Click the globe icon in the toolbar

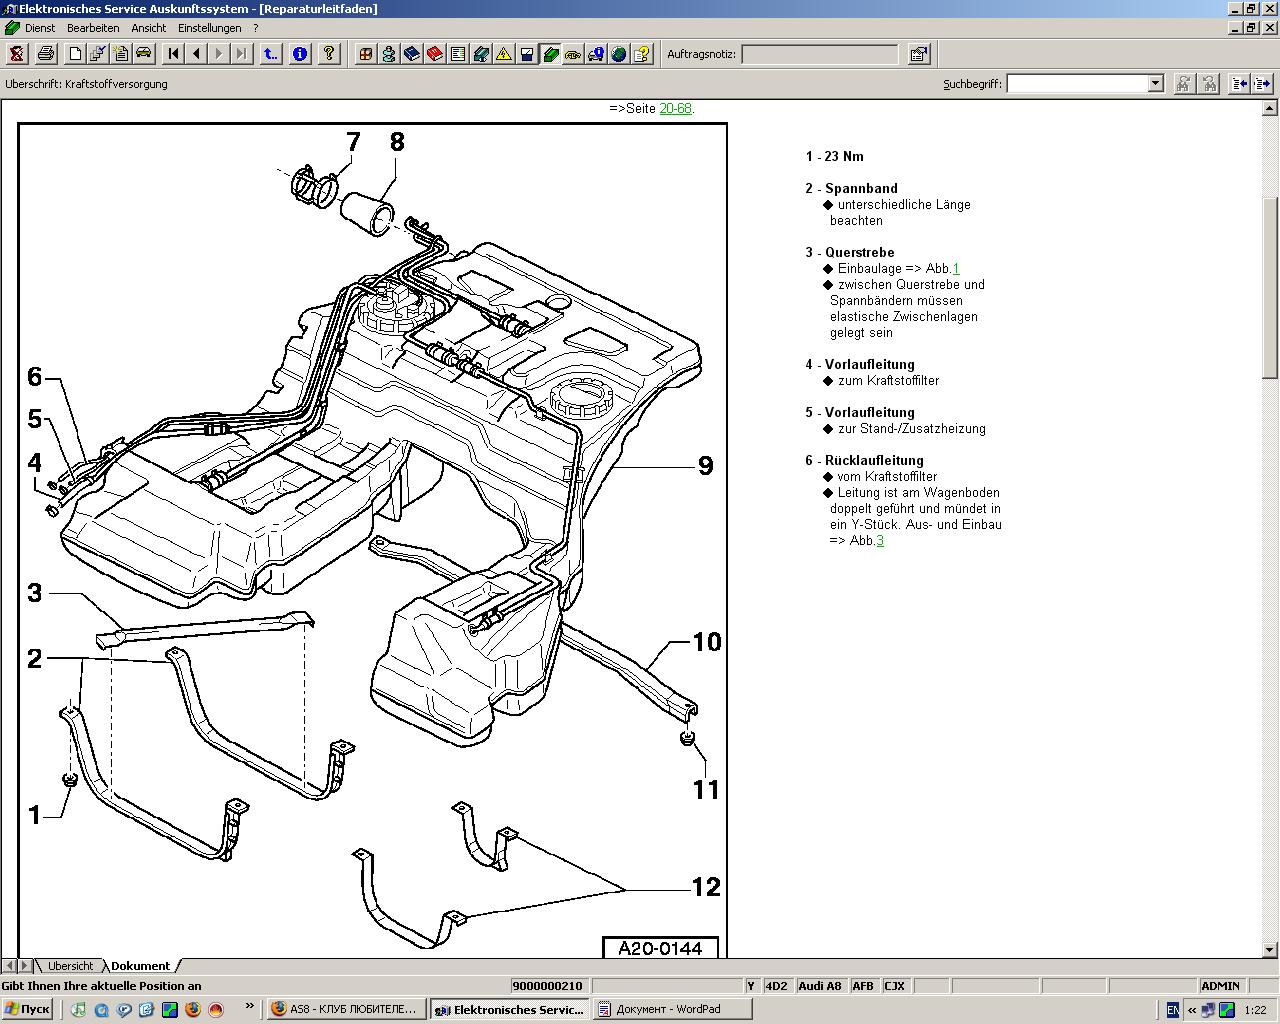(619, 54)
